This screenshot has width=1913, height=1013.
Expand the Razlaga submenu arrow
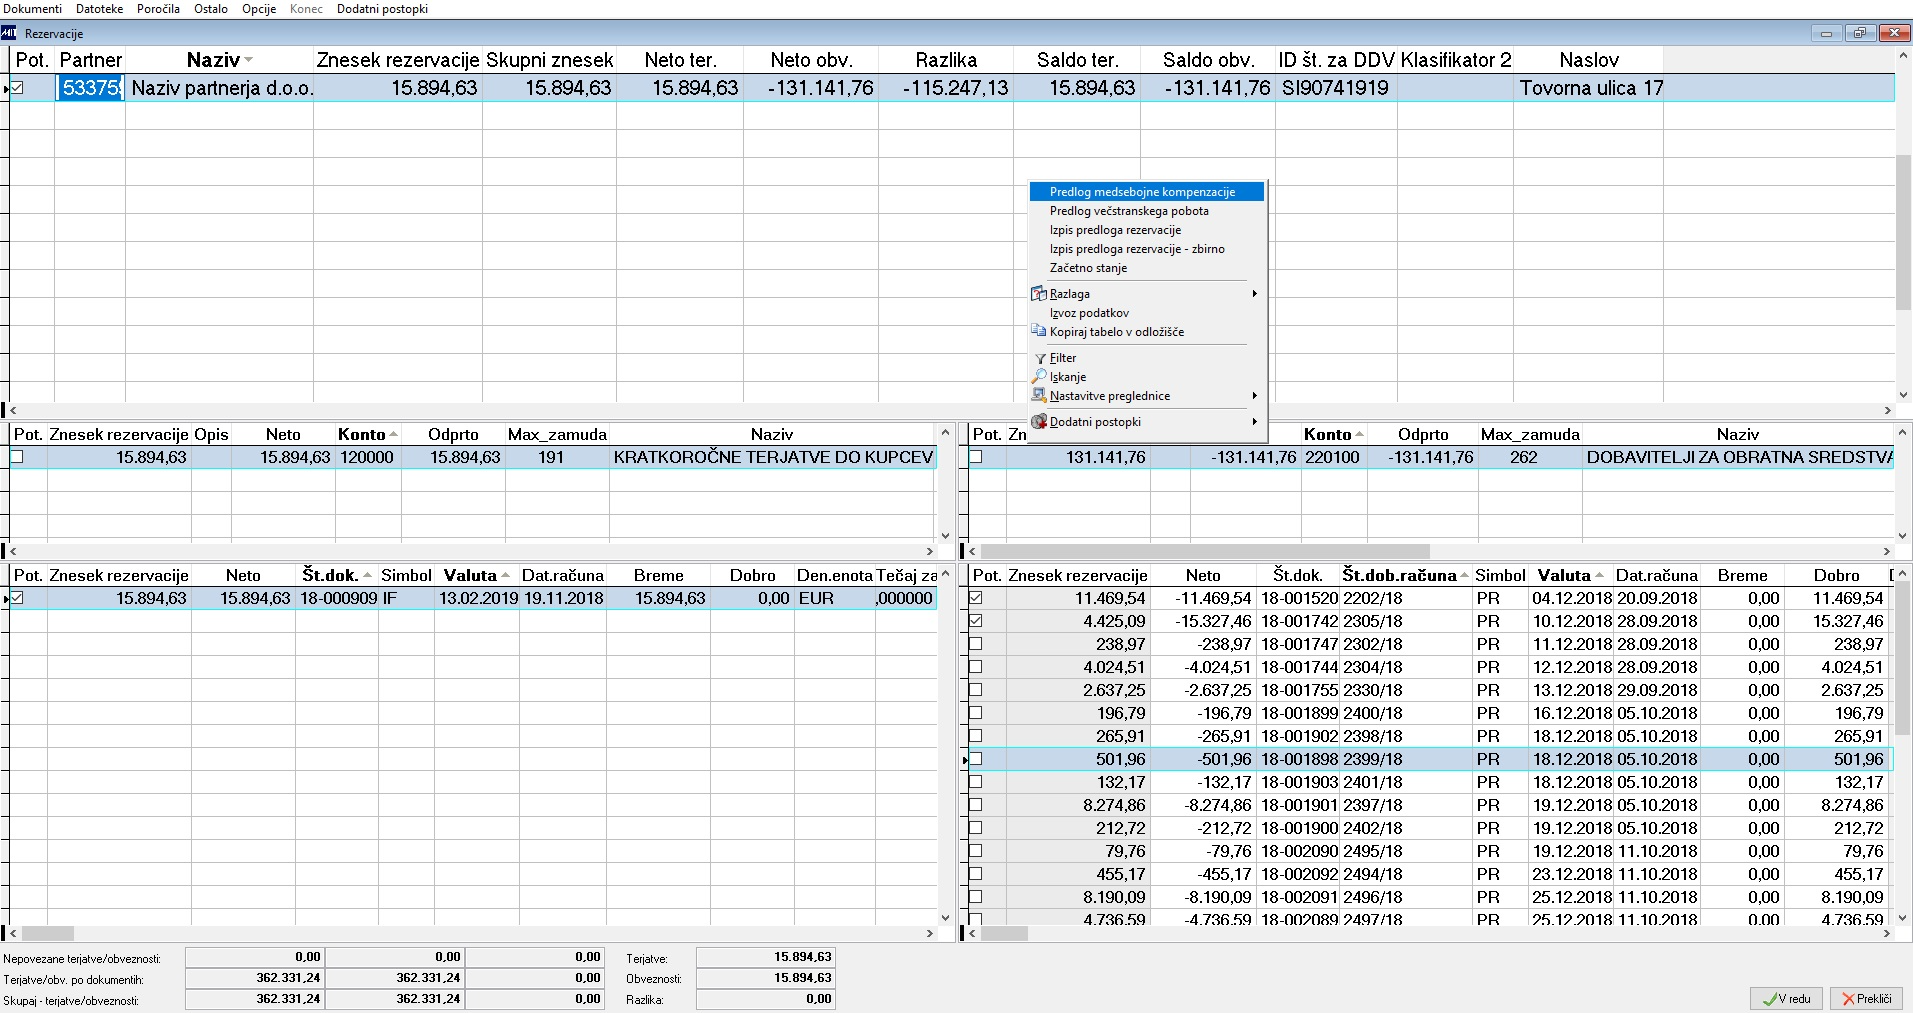click(x=1254, y=294)
